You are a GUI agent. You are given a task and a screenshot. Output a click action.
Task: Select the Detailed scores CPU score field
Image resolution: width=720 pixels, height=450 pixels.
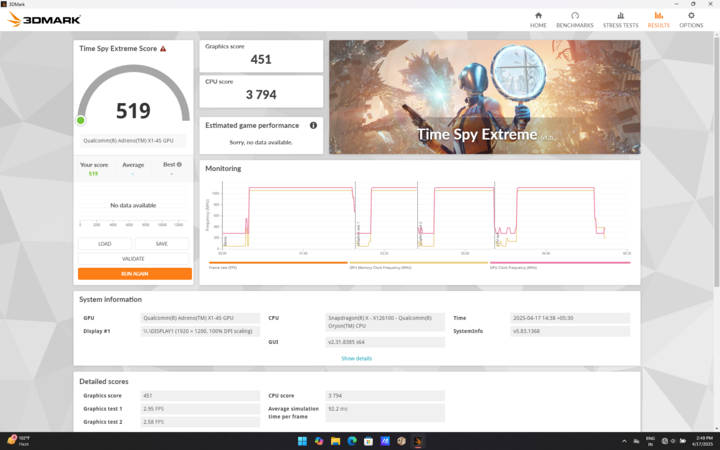(x=385, y=395)
